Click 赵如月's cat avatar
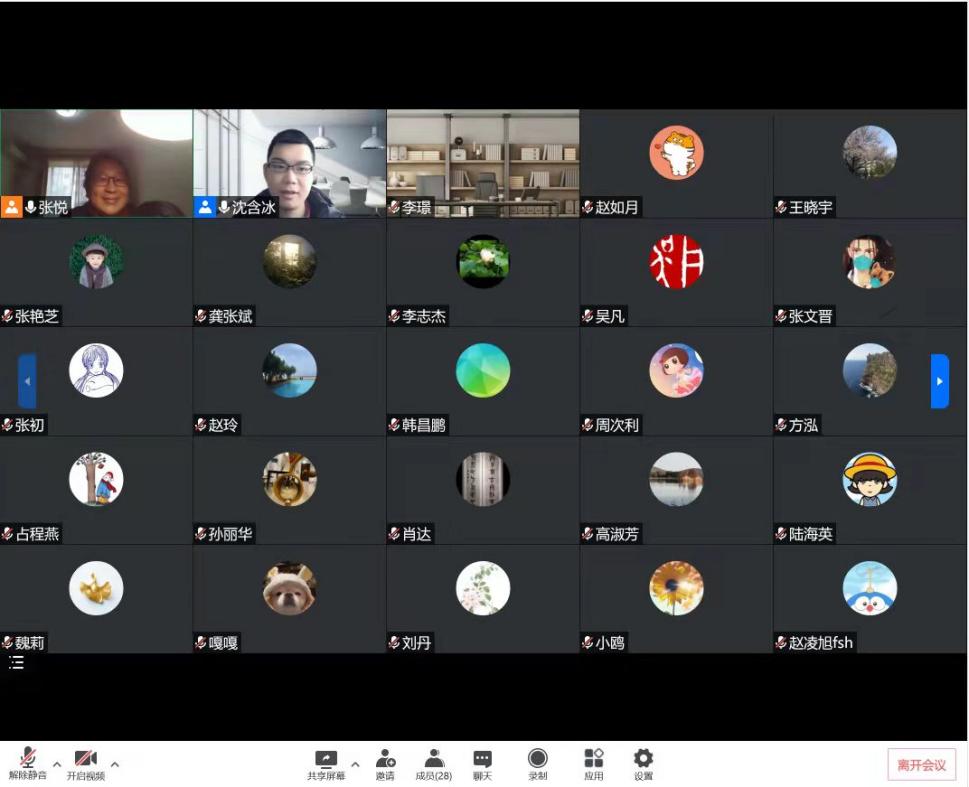969x787 pixels. (x=676, y=153)
